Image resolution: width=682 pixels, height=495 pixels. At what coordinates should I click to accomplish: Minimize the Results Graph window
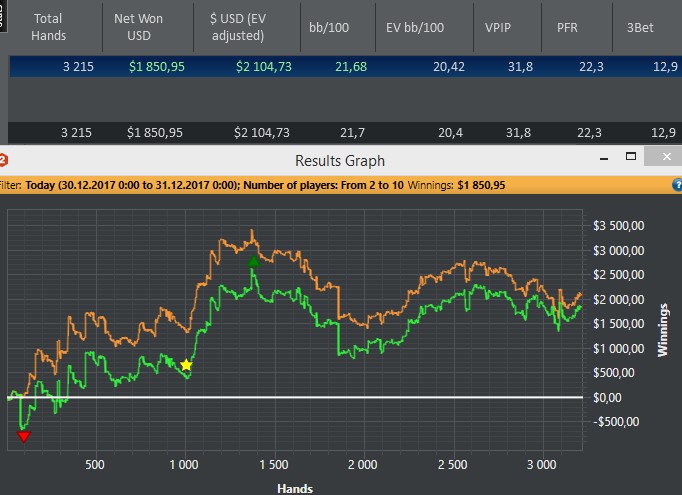(x=604, y=157)
